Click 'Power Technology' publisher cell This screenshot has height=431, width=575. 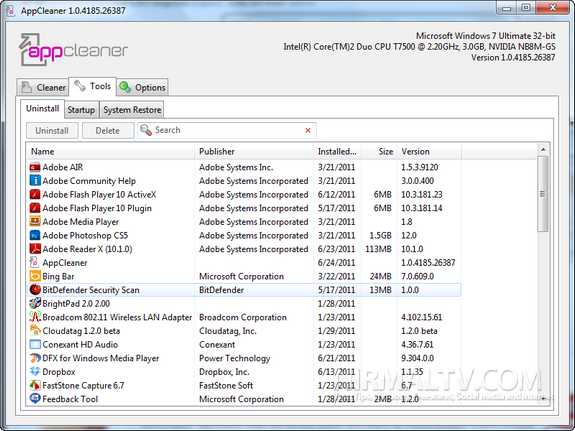[x=235, y=358]
